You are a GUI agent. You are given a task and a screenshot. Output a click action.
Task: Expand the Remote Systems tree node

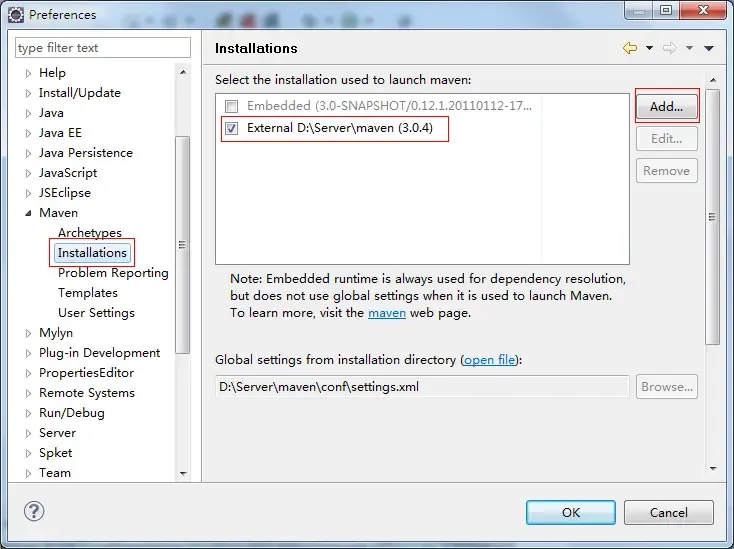(x=29, y=394)
